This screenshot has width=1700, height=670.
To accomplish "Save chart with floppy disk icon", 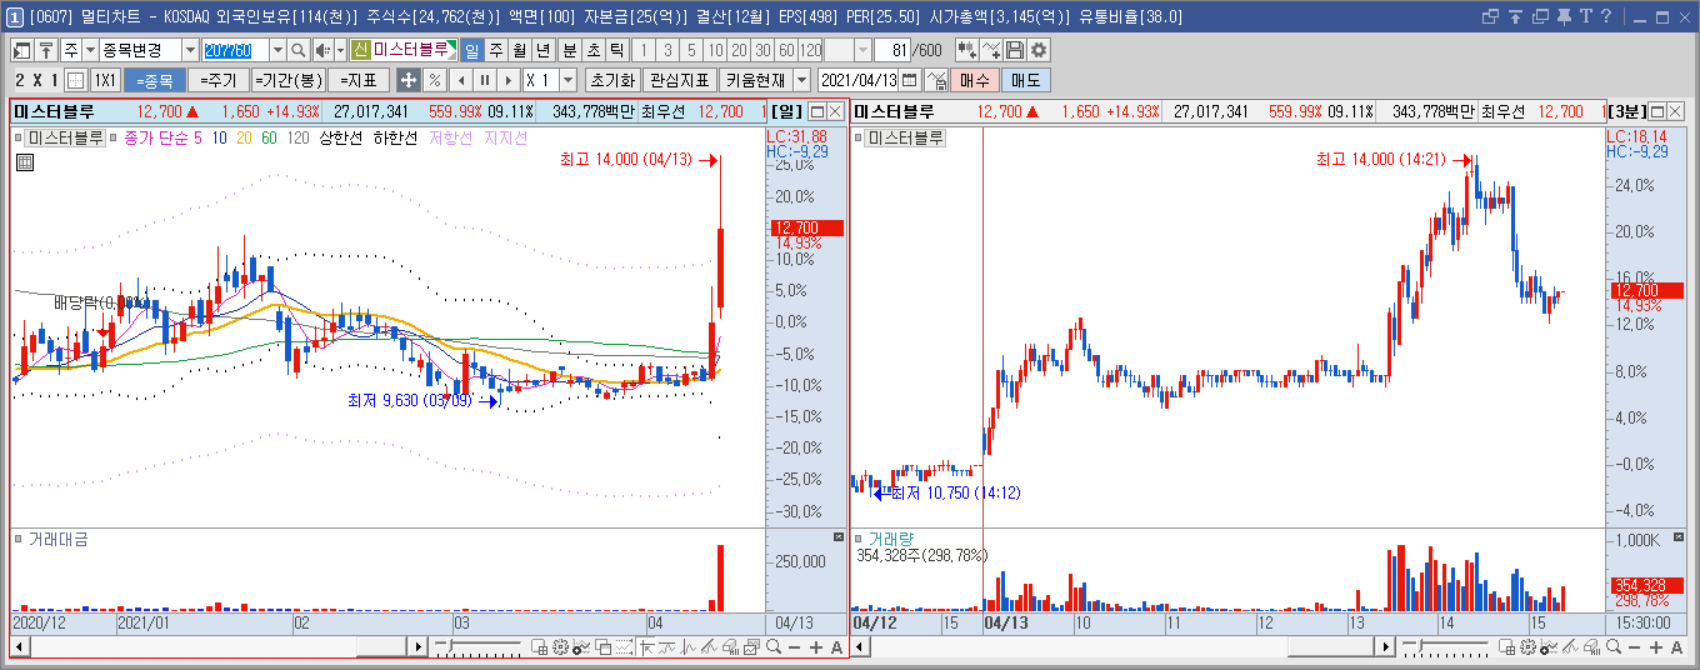I will (1015, 50).
